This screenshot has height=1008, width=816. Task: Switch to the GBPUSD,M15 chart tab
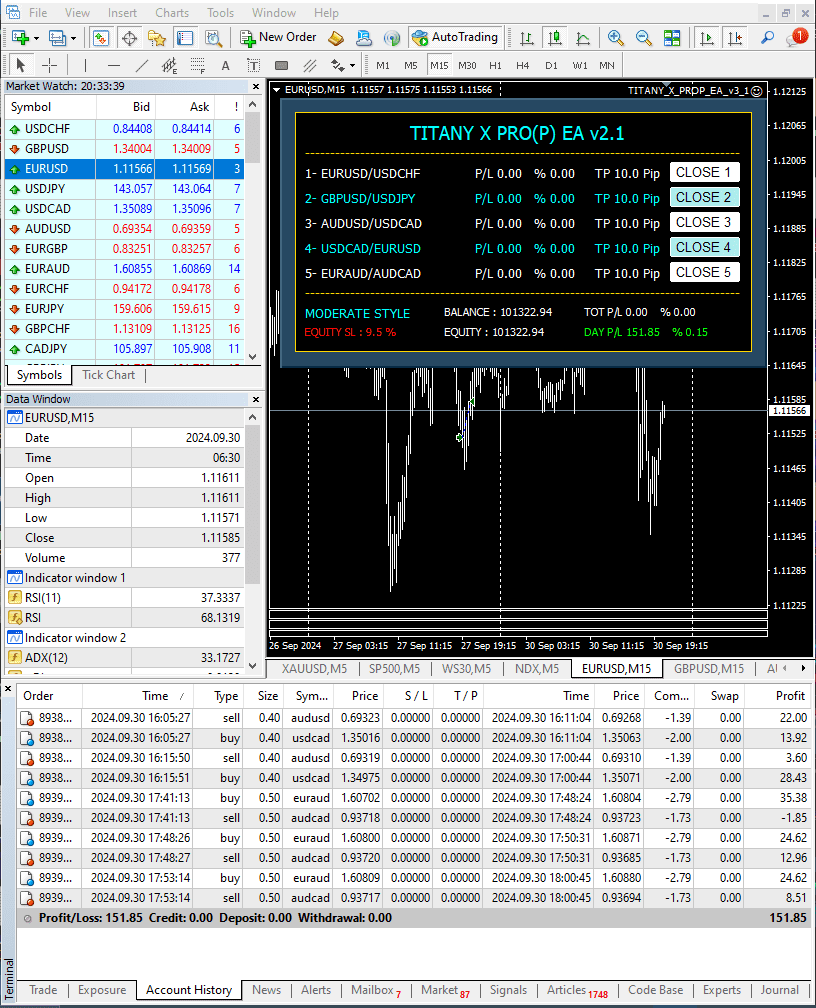pyautogui.click(x=709, y=669)
